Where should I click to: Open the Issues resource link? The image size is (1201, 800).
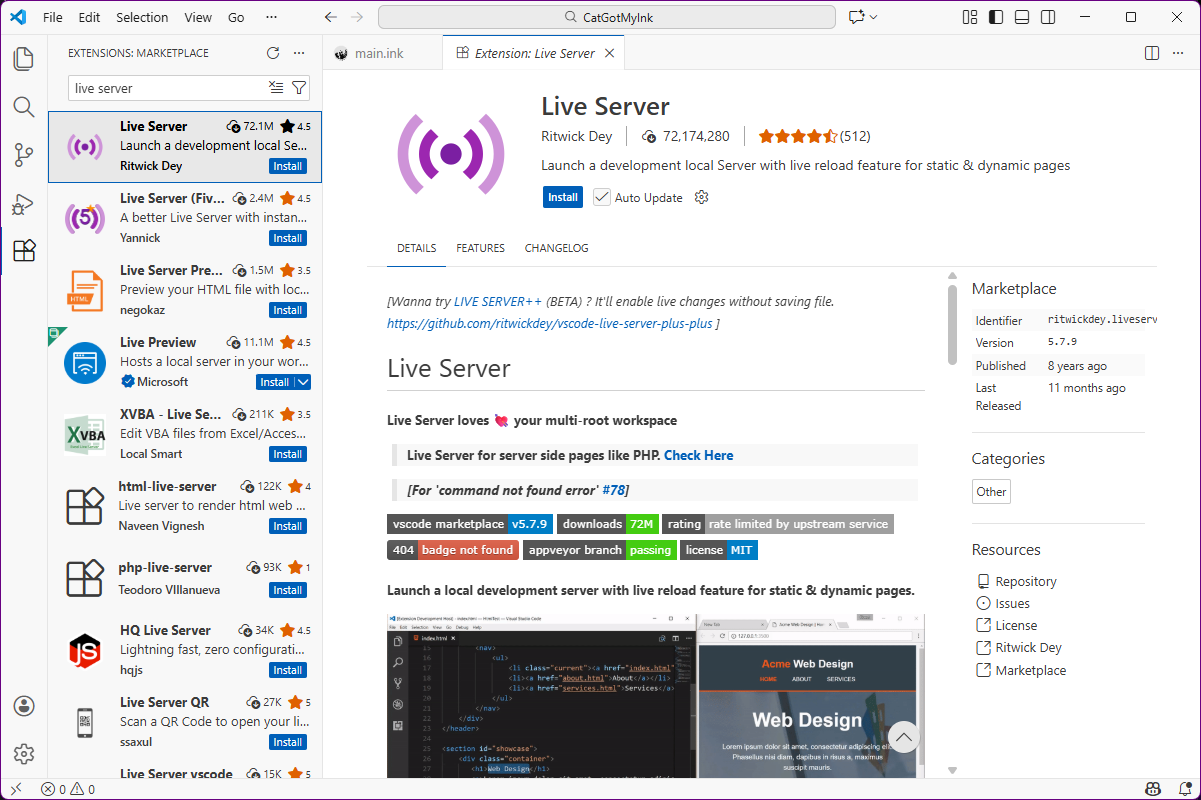click(x=1012, y=603)
